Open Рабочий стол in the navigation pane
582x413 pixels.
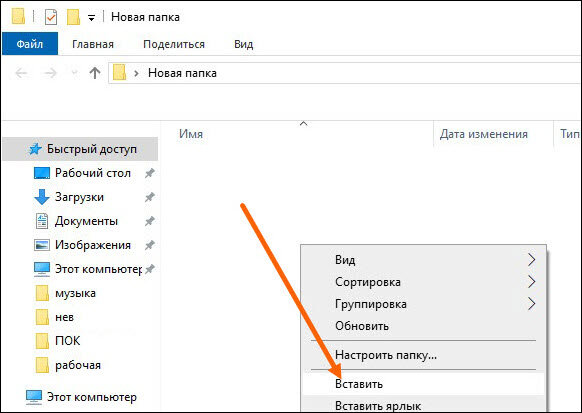(x=93, y=173)
